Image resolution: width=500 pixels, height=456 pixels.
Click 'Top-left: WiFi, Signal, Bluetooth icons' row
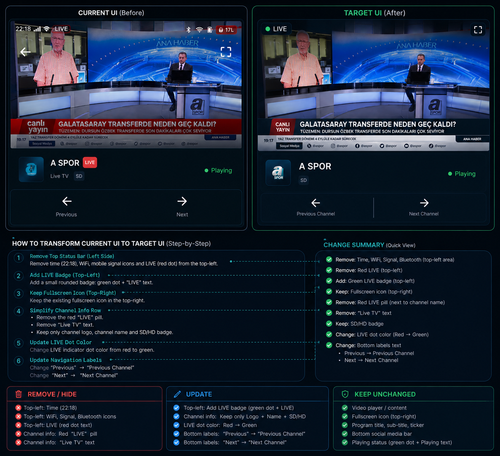(70, 416)
